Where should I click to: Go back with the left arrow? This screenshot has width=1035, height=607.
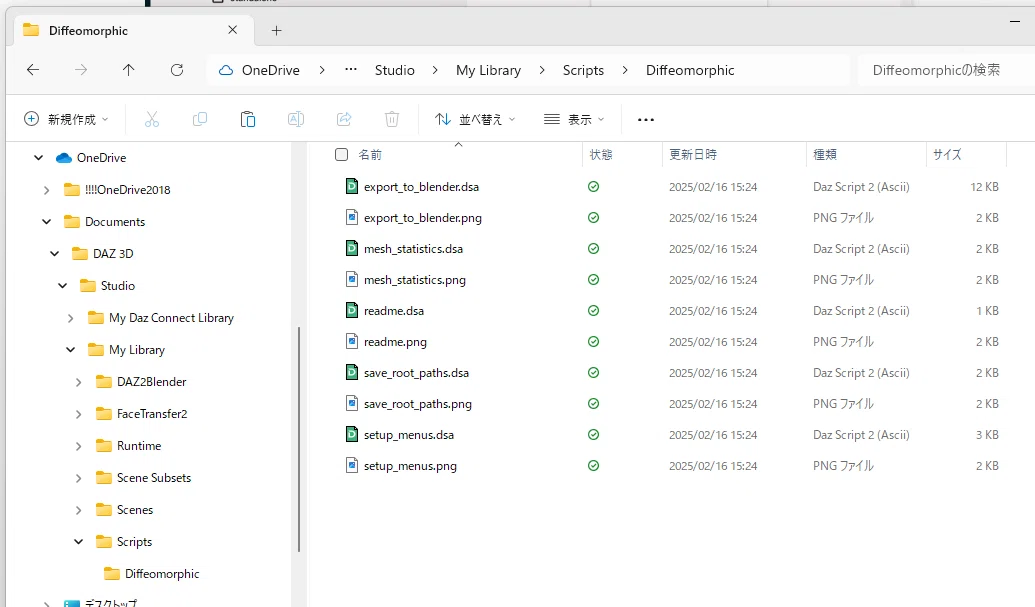pos(33,70)
